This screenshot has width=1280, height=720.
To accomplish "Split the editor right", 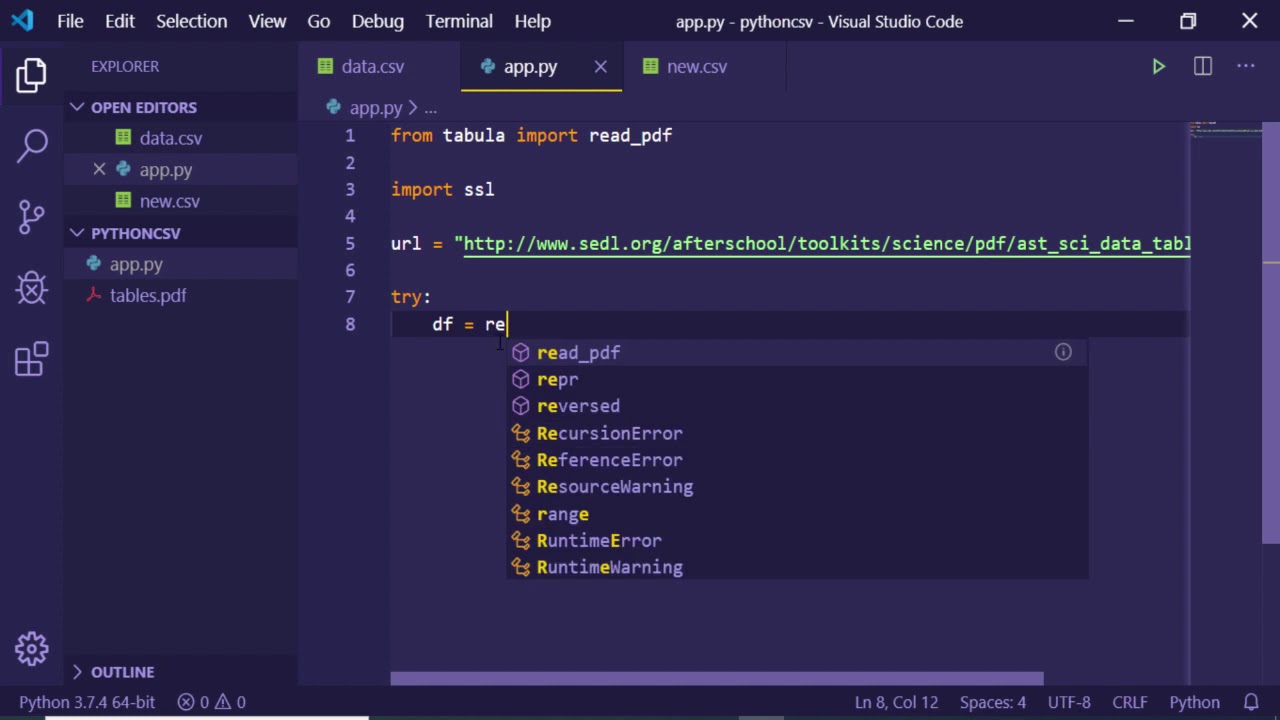I will (x=1203, y=67).
